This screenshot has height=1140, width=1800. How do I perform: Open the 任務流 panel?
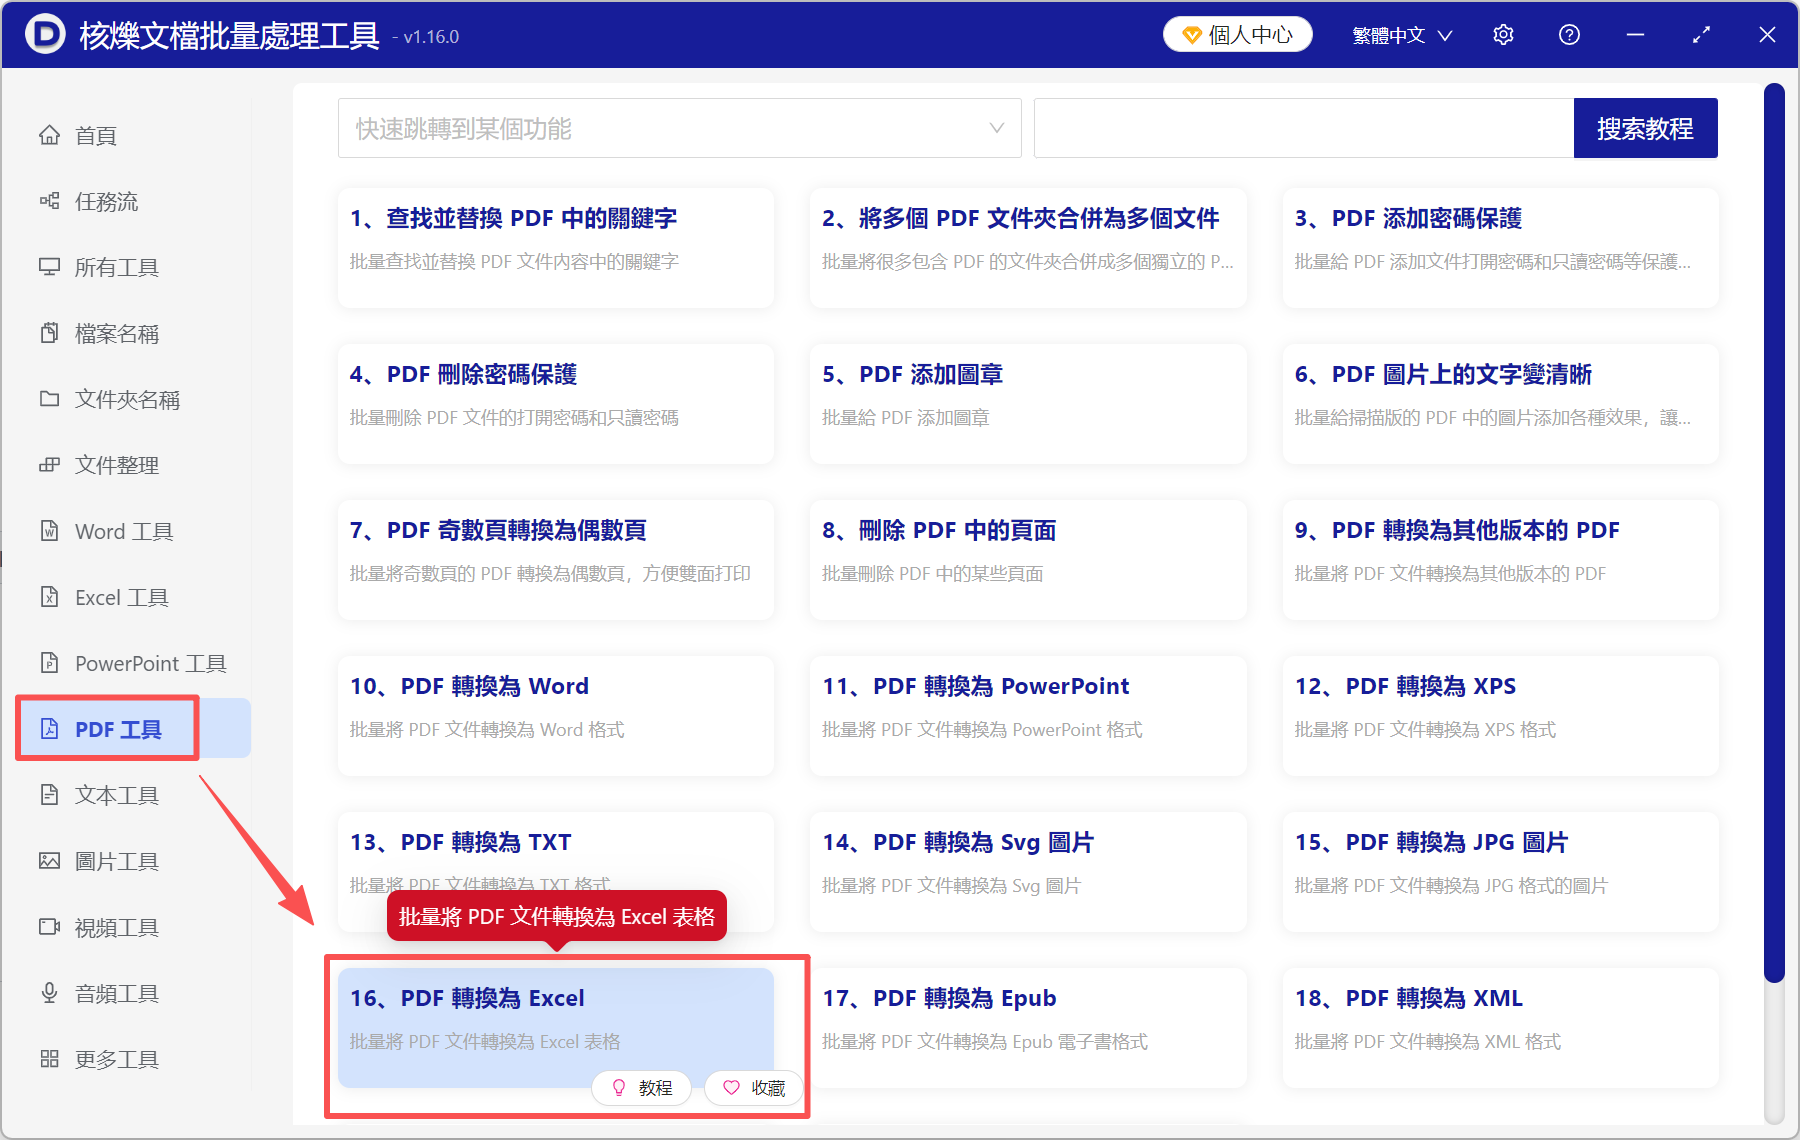pos(104,201)
